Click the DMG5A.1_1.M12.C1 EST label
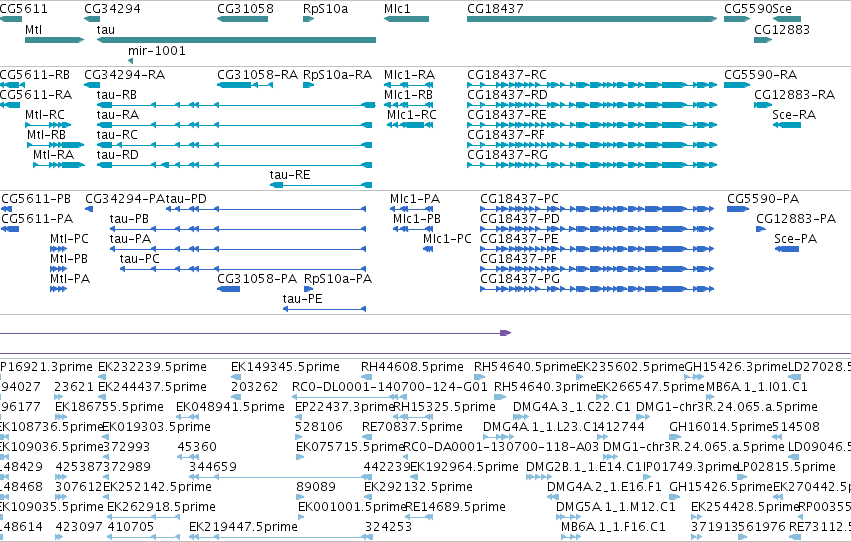The image size is (851, 542). coord(616,506)
